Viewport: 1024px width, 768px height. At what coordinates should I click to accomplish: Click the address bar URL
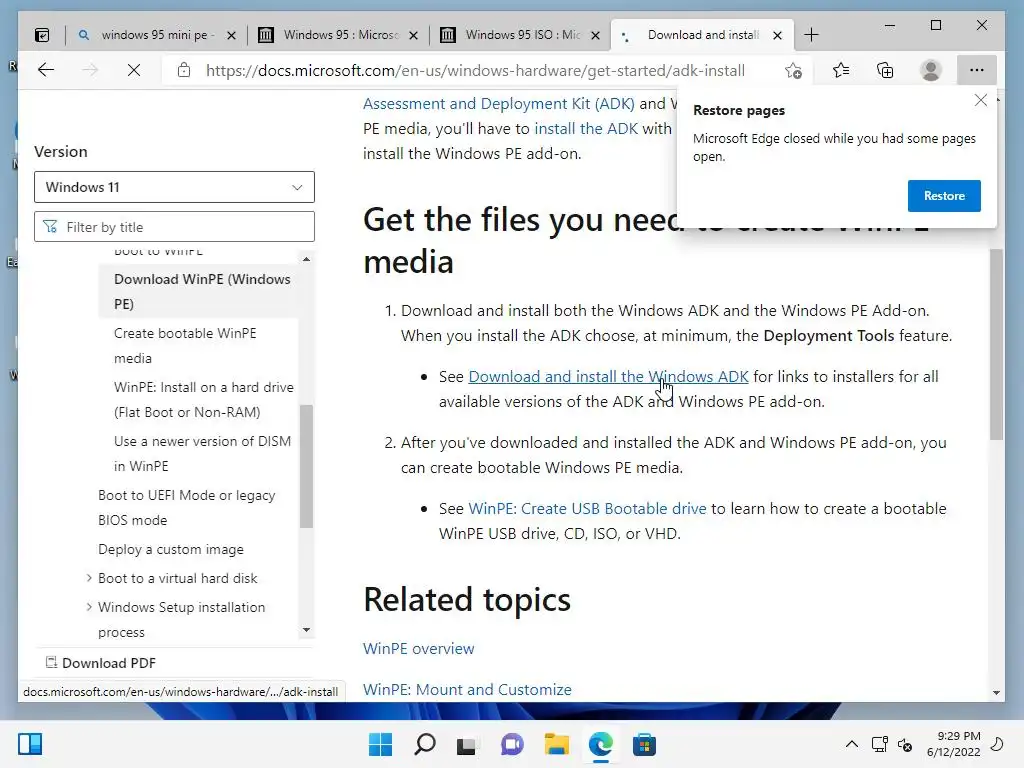(475, 71)
